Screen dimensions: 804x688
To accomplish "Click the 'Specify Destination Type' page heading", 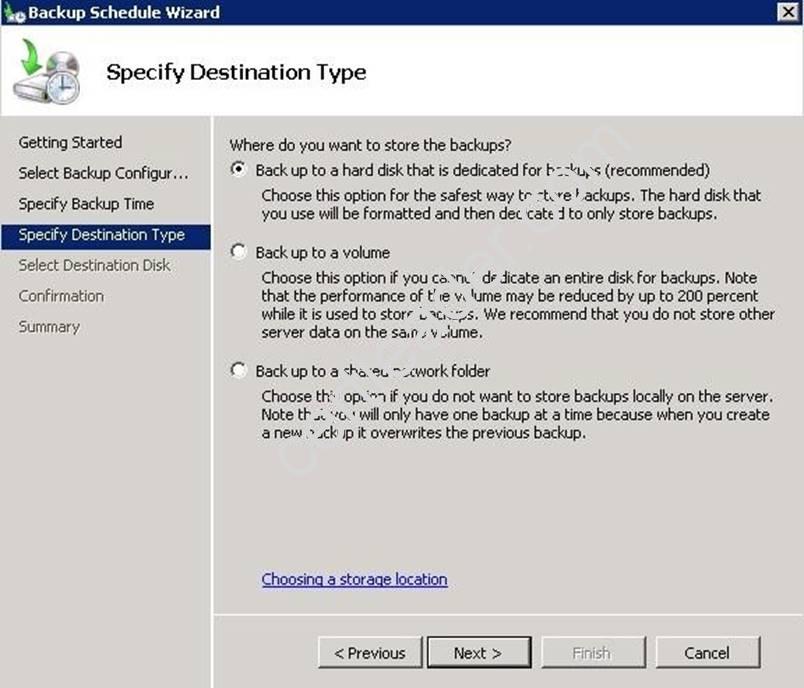I will tap(236, 72).
